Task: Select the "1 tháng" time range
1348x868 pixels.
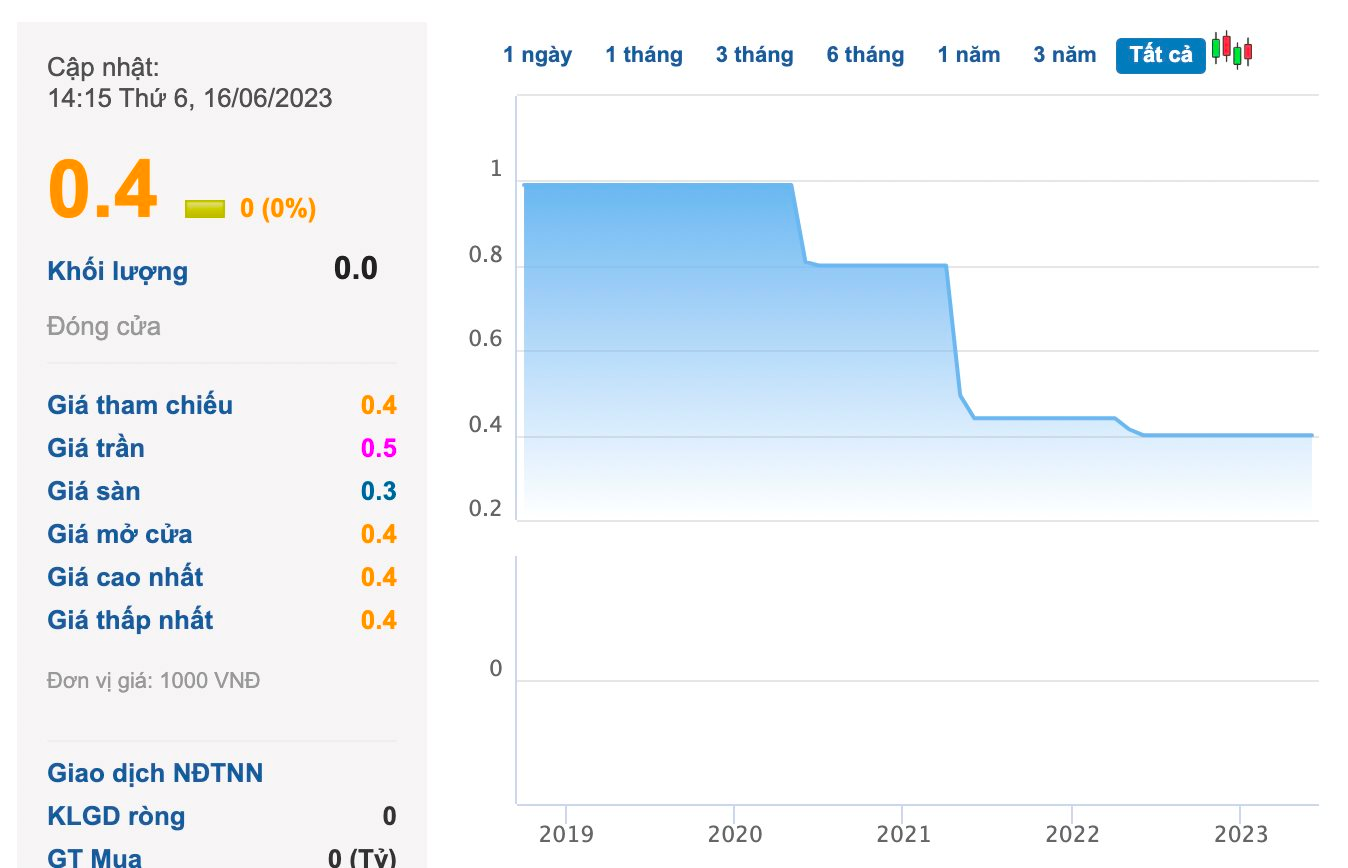Action: (x=644, y=55)
